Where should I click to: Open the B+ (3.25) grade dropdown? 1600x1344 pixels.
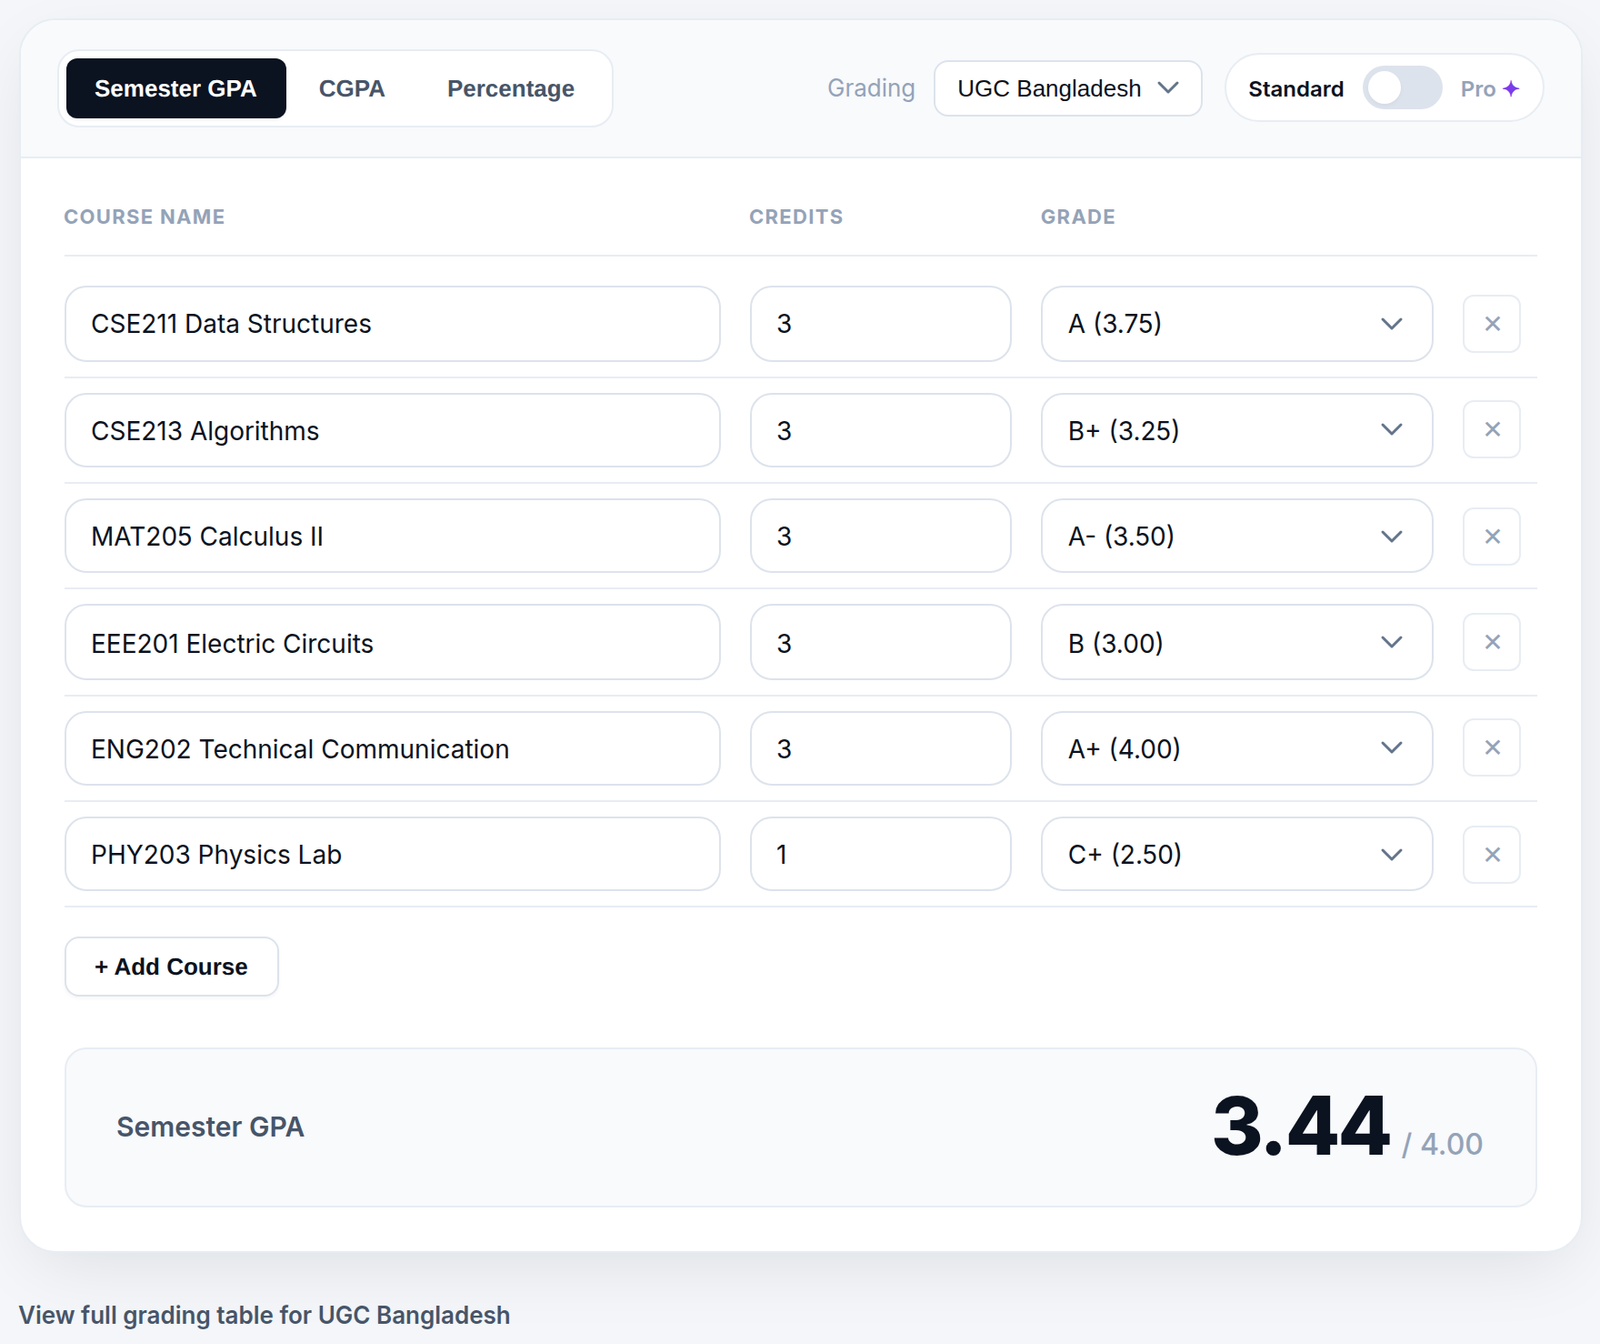click(x=1237, y=430)
